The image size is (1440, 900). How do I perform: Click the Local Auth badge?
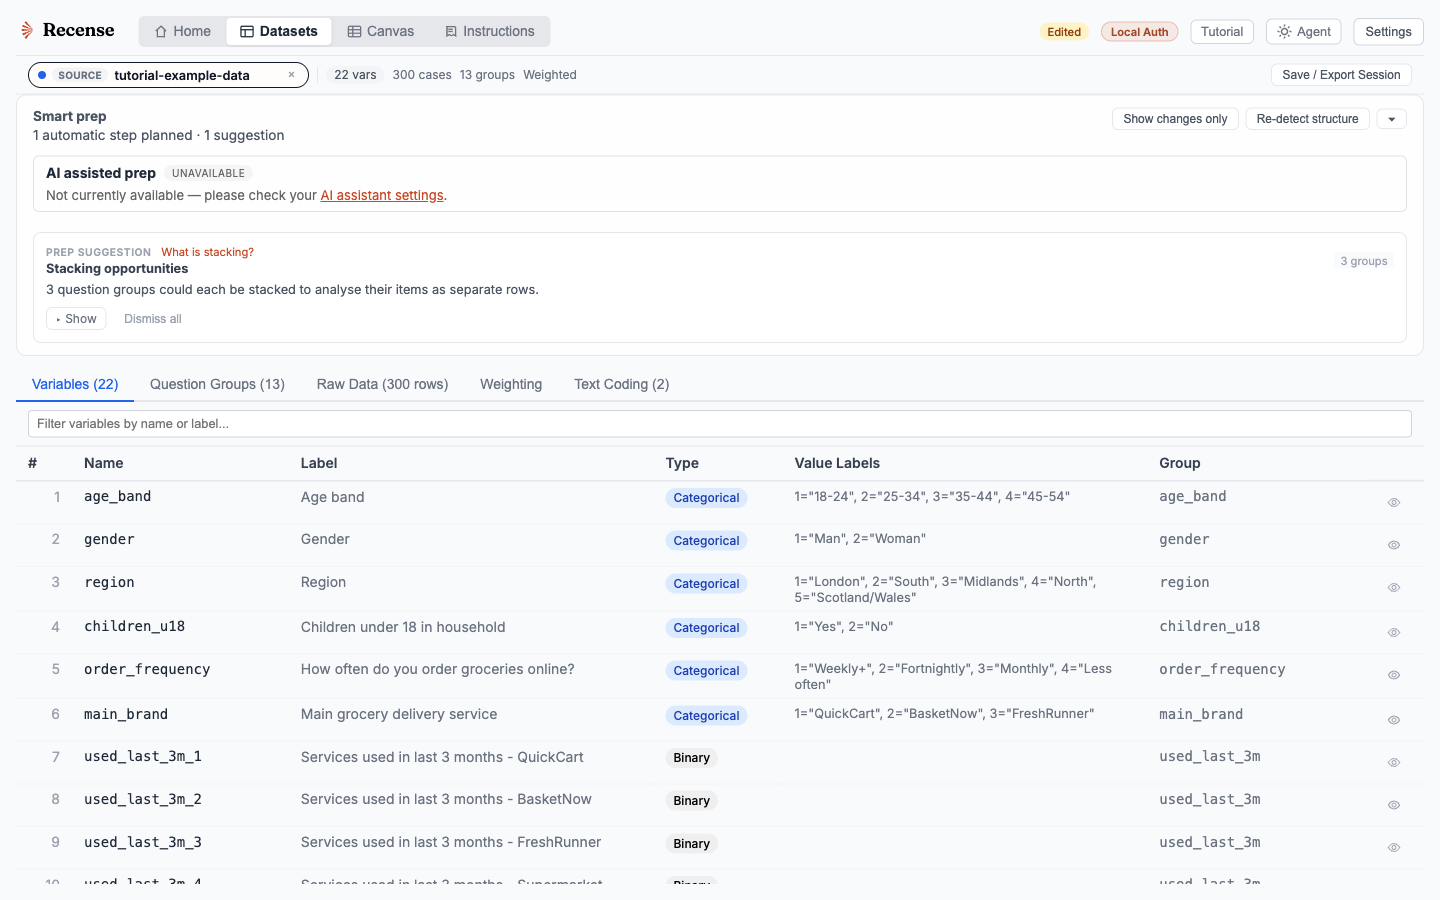[1139, 32]
